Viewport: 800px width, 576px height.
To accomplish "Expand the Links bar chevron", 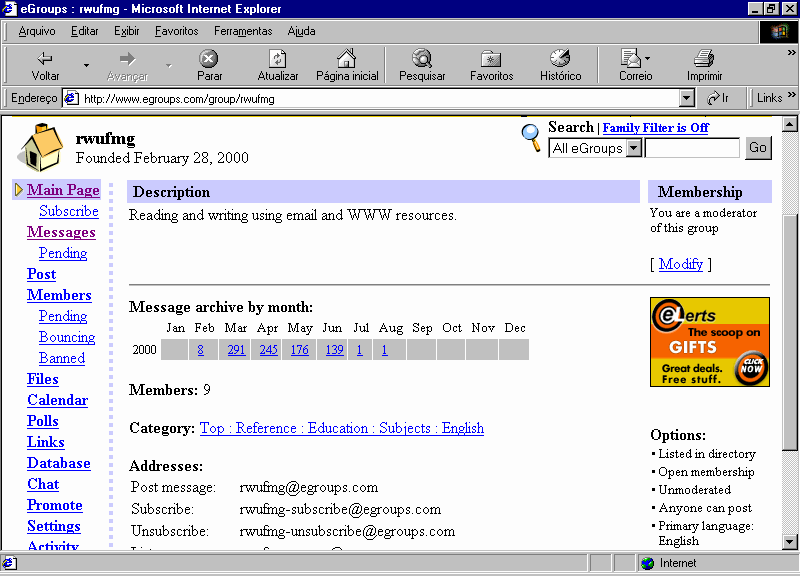I will tap(791, 95).
